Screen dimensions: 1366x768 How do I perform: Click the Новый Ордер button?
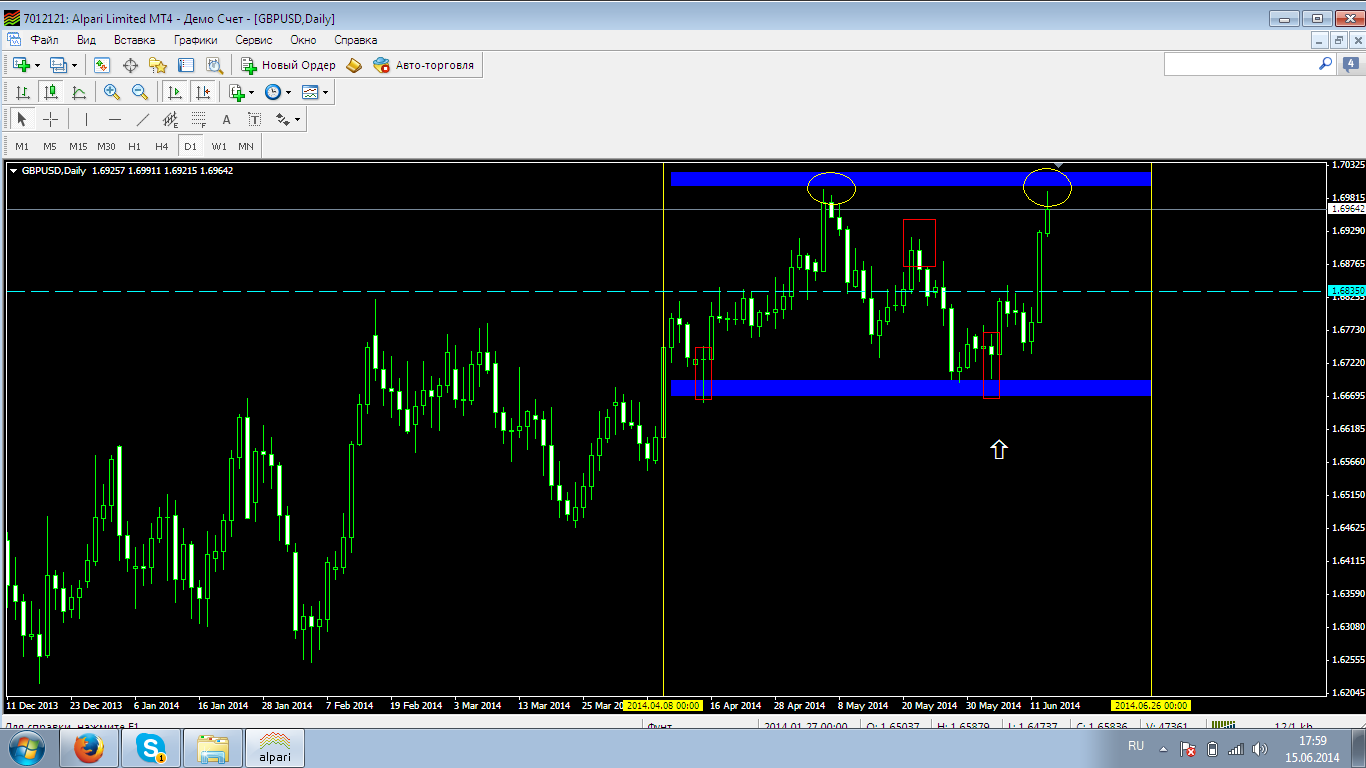pos(288,65)
